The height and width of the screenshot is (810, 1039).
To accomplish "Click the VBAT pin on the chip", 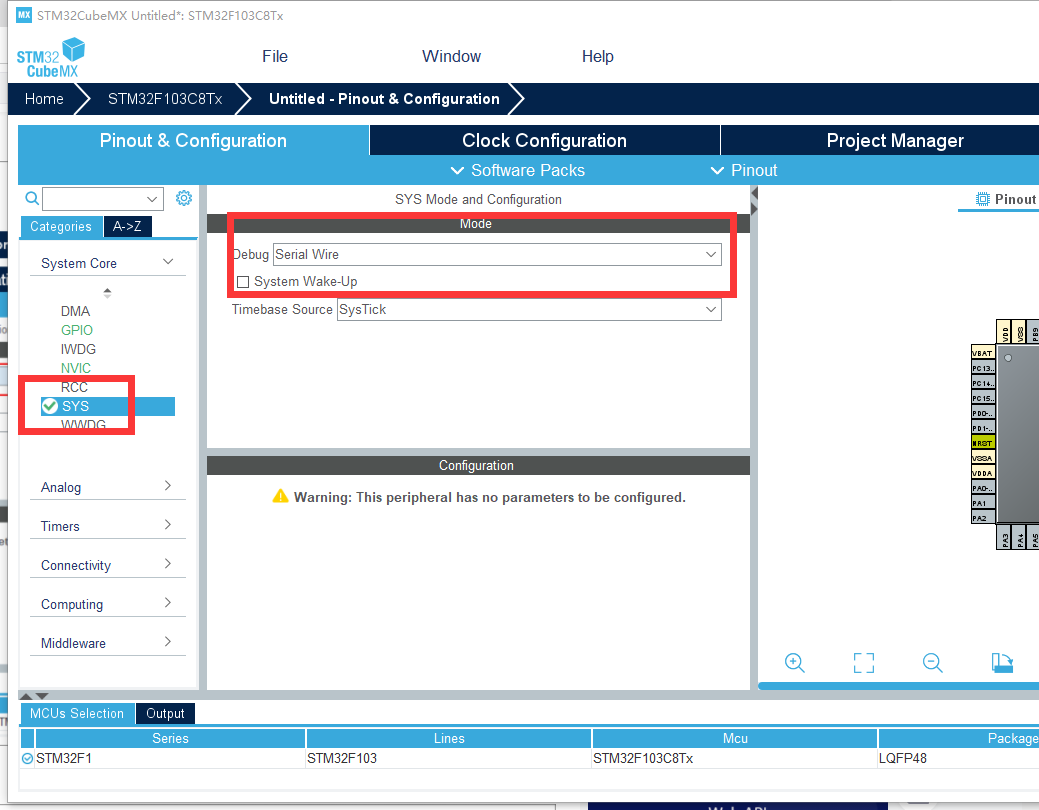I will (983, 353).
